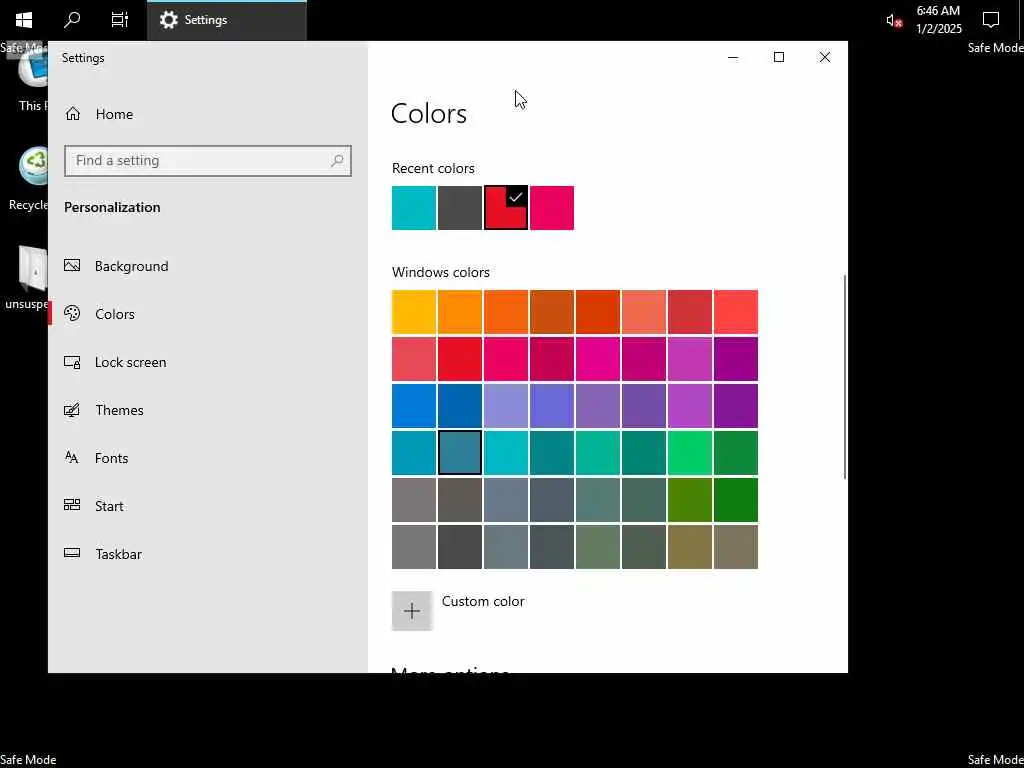Image resolution: width=1024 pixels, height=768 pixels.
Task: Open the Windows Start menu button
Action: click(x=24, y=20)
